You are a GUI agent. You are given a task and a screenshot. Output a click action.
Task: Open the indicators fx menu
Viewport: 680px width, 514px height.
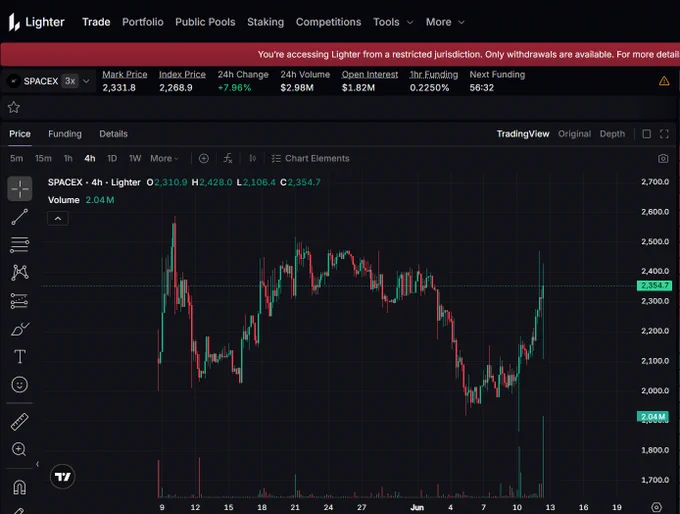(x=228, y=159)
